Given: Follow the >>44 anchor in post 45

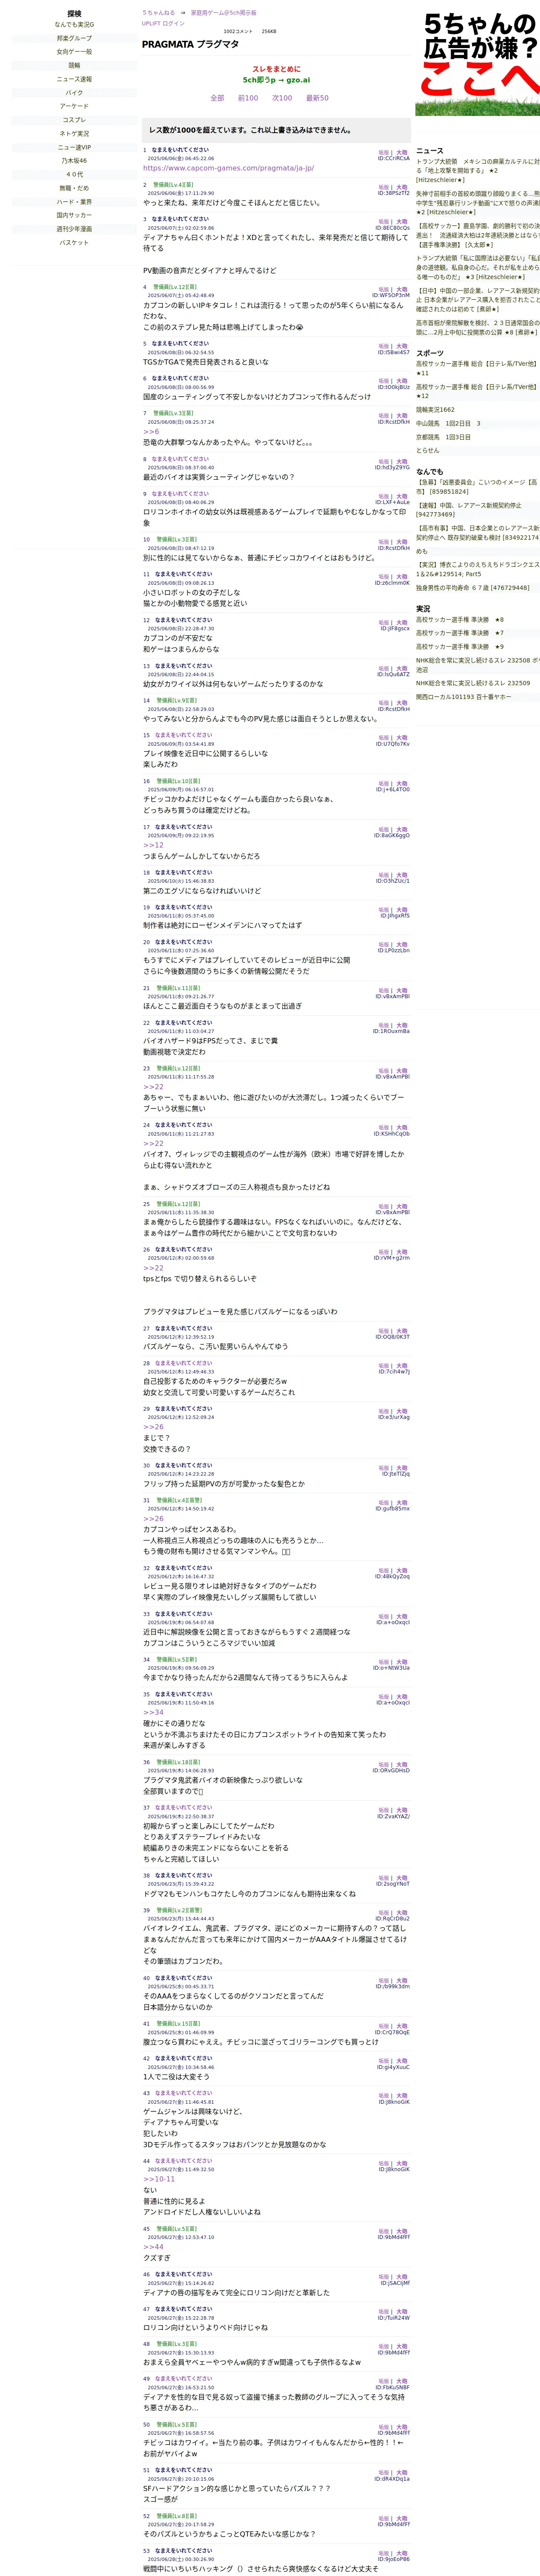Looking at the screenshot, I should point(153,2247).
